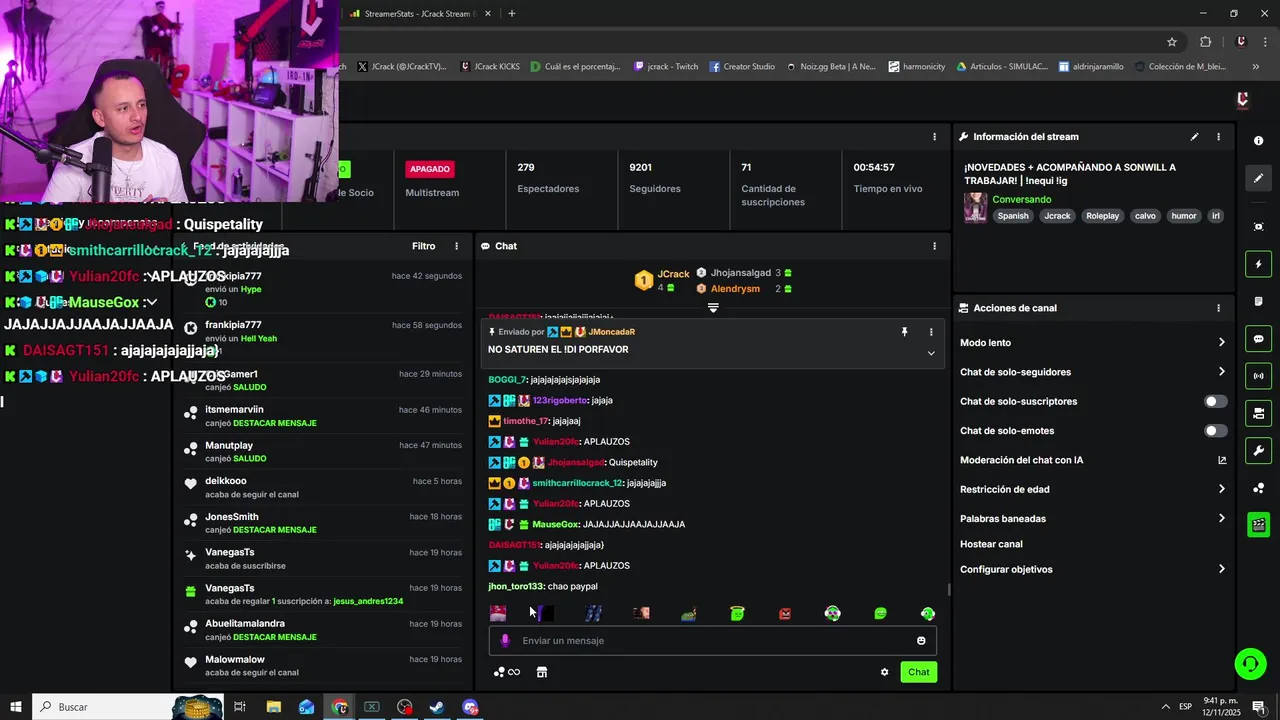The image size is (1280, 720).
Task: Show hidden system tray icons
Action: [x=1165, y=707]
